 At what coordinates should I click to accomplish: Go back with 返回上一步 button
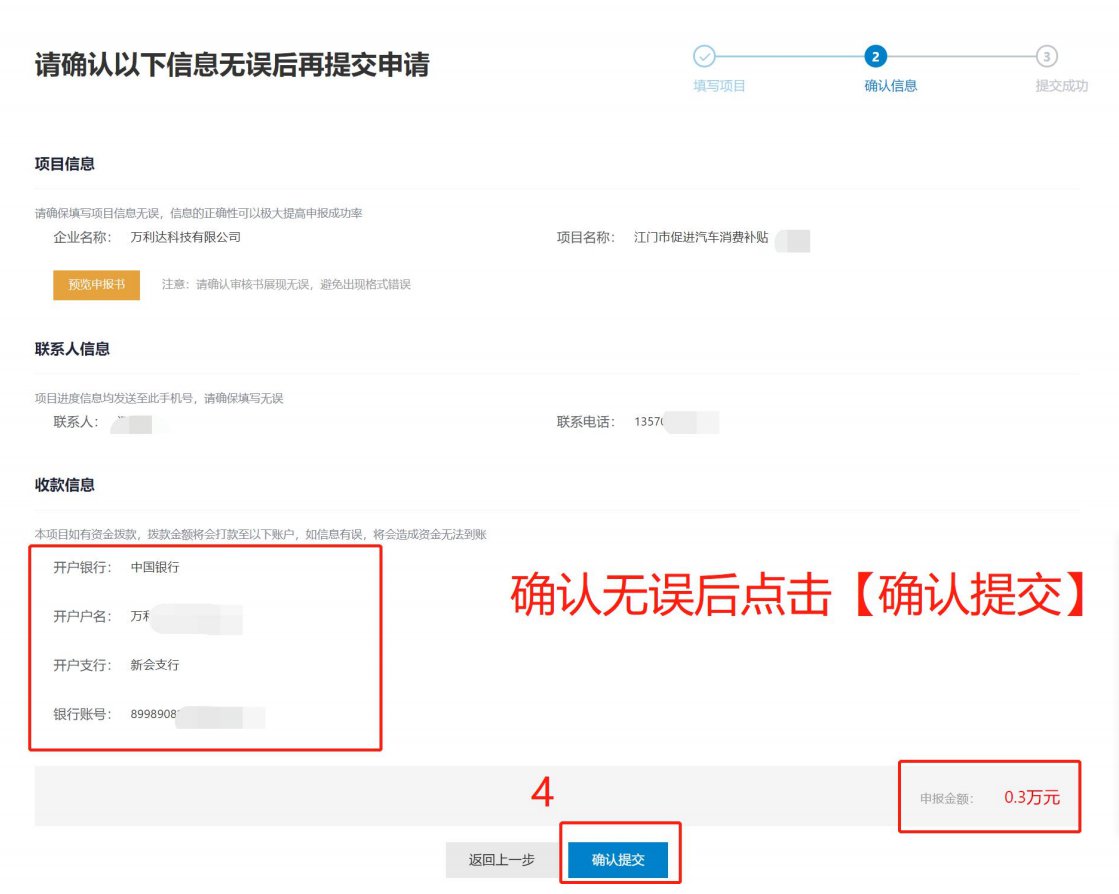[x=501, y=860]
